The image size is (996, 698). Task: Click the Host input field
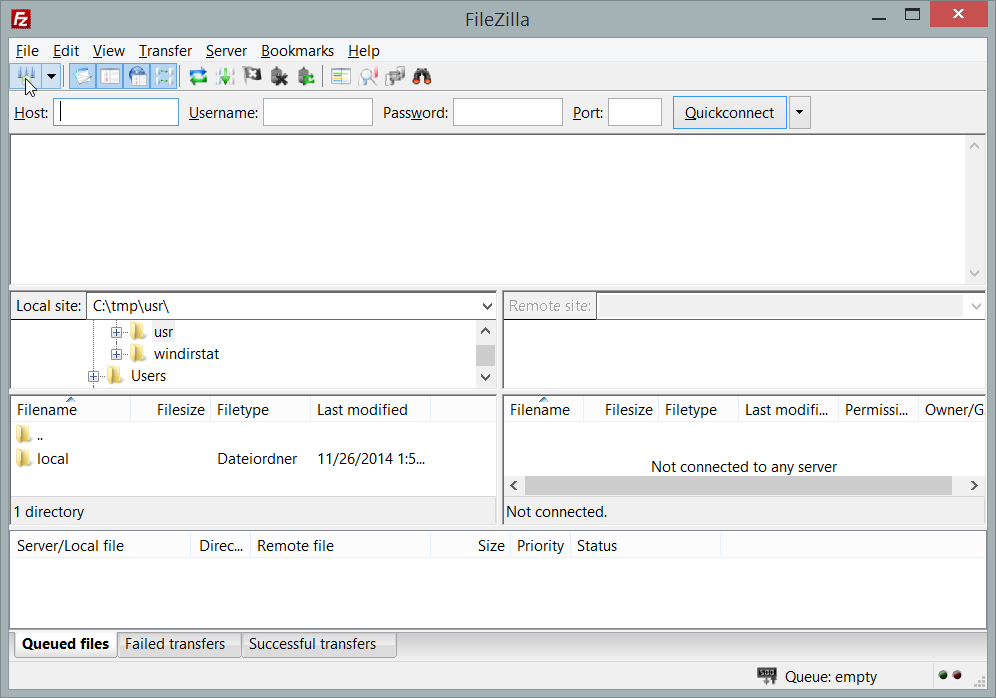(x=116, y=113)
